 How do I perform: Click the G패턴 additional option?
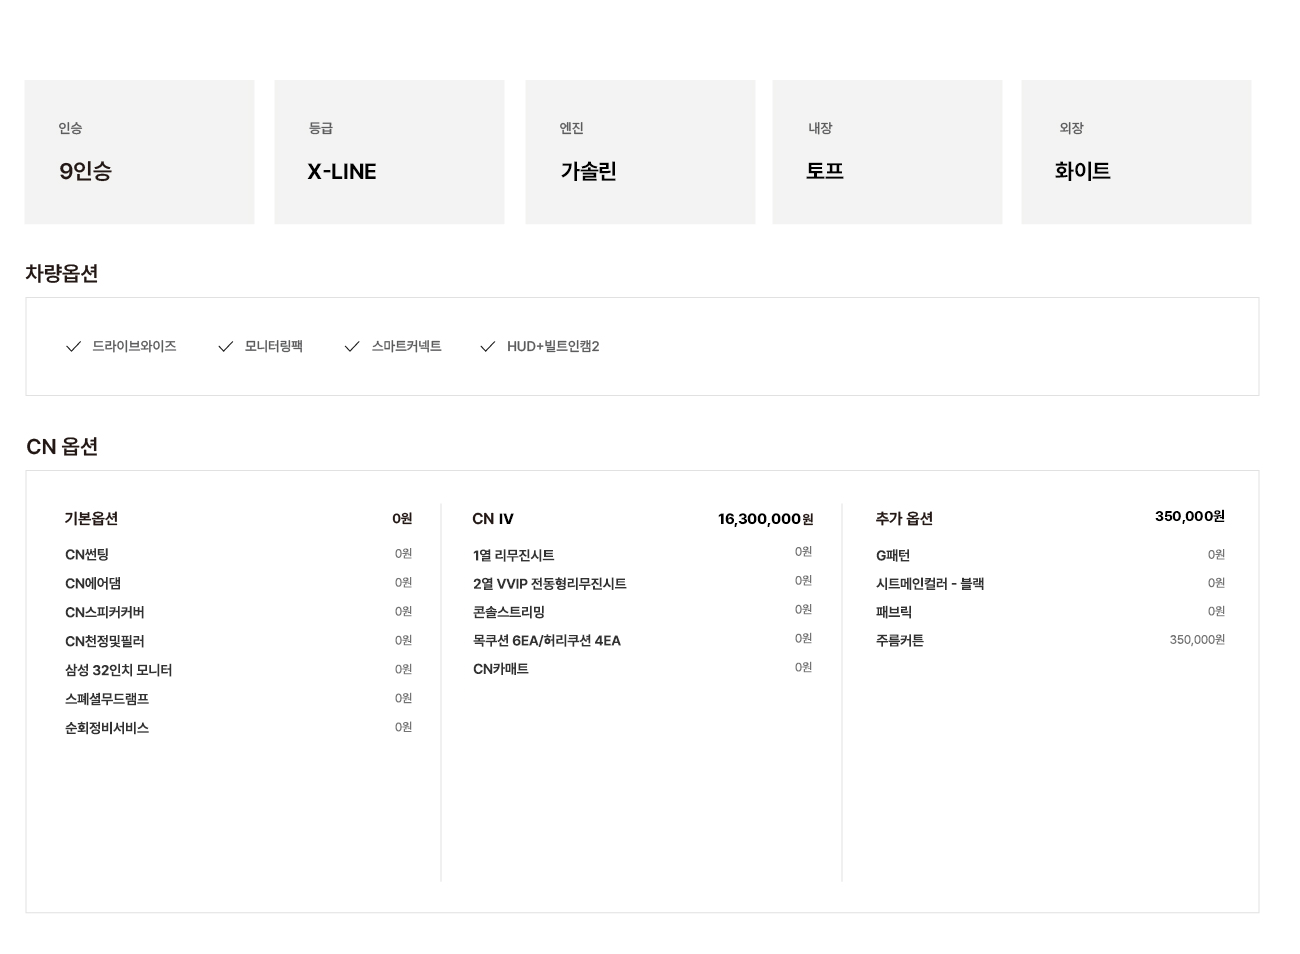893,555
